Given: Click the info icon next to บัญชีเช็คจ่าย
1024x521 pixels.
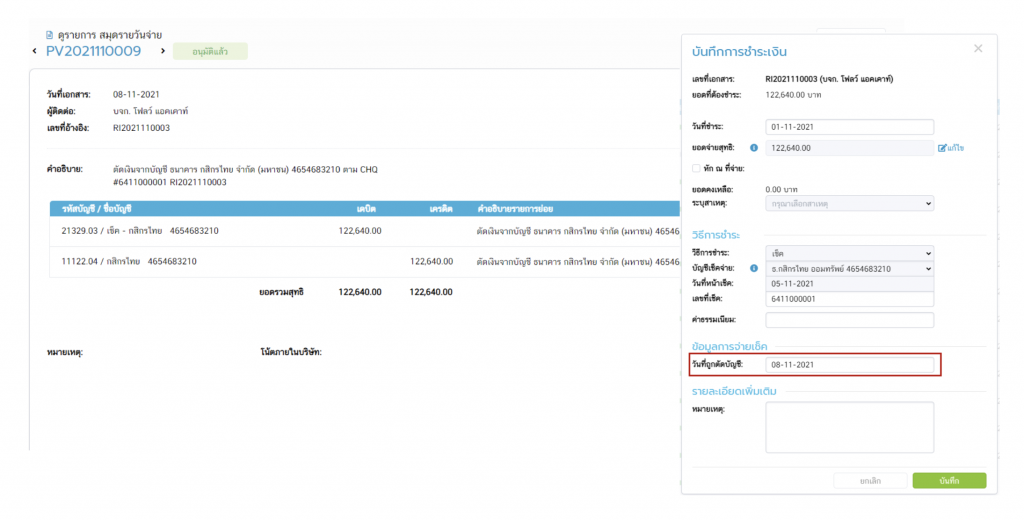Looking at the screenshot, I should coord(754,269).
